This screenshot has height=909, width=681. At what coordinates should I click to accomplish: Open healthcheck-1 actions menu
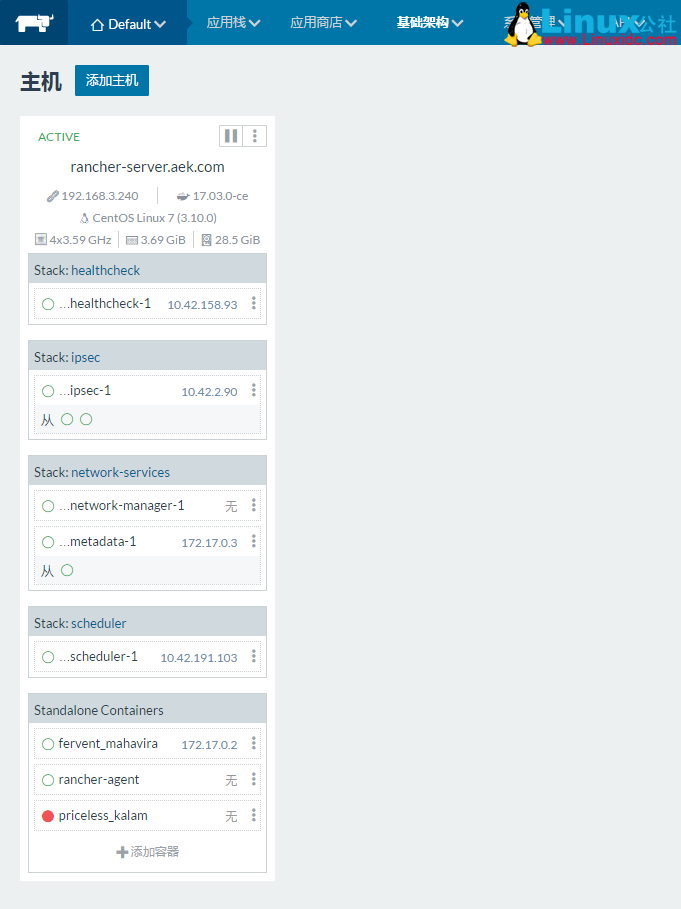coord(254,303)
